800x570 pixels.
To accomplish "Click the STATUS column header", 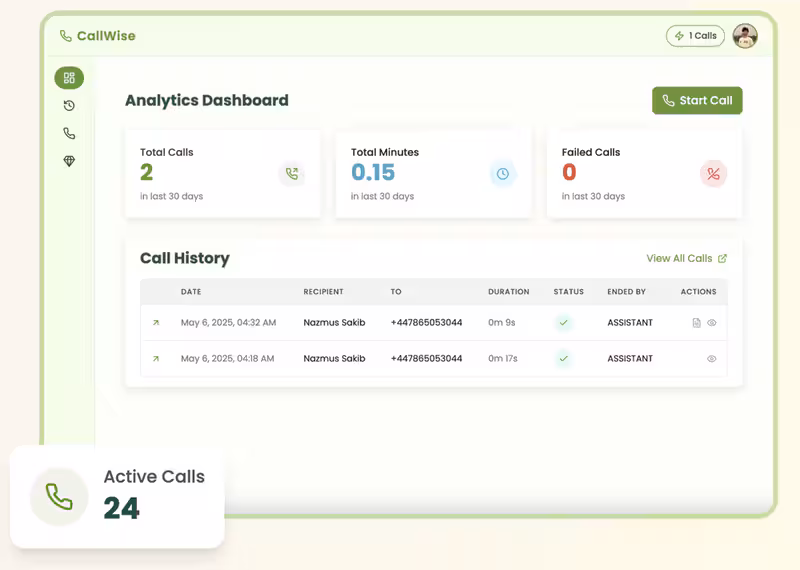I will coord(568,292).
